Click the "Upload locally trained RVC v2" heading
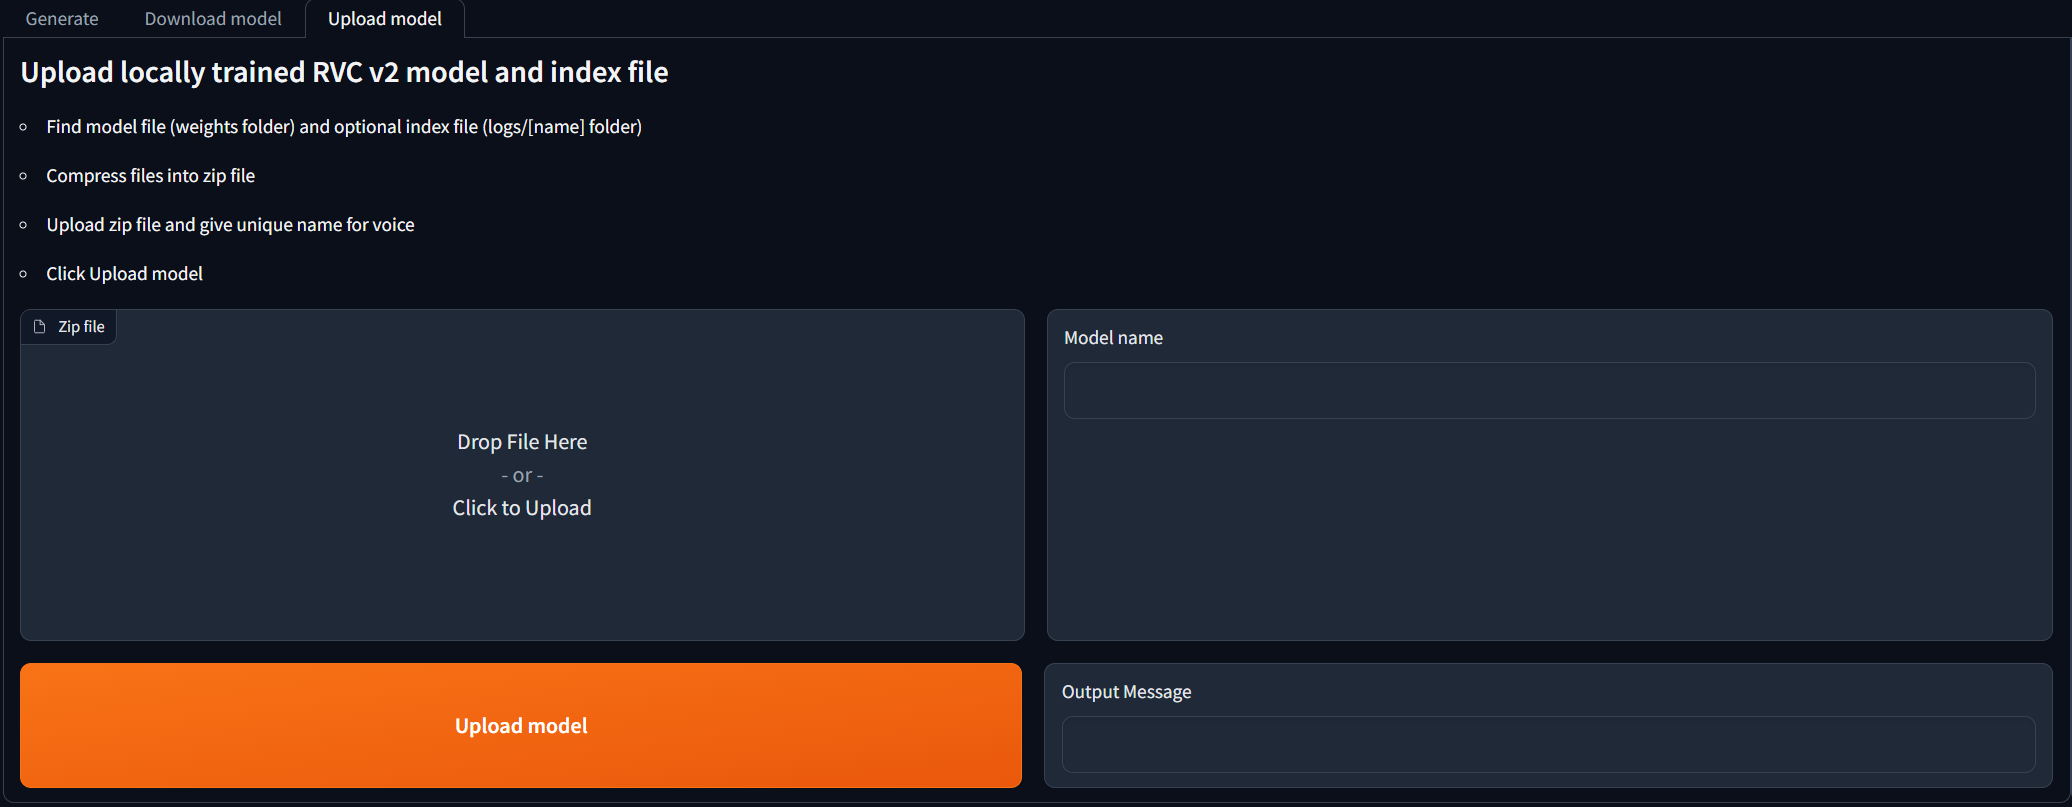The height and width of the screenshot is (807, 2072). (x=344, y=72)
